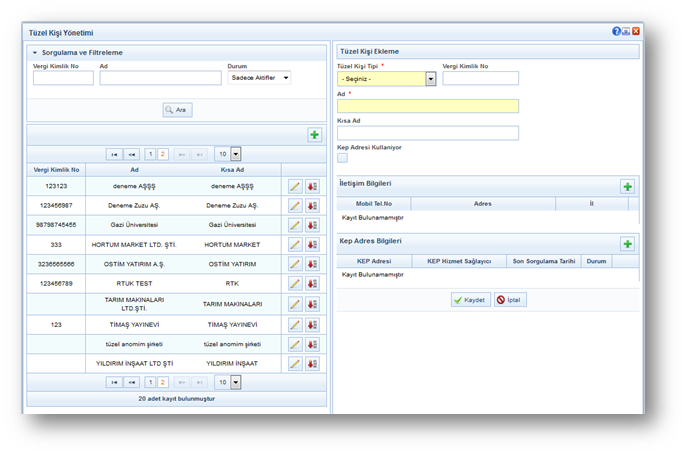Go to page 1 in the top paginator
This screenshot has width=687, height=456.
click(150, 154)
